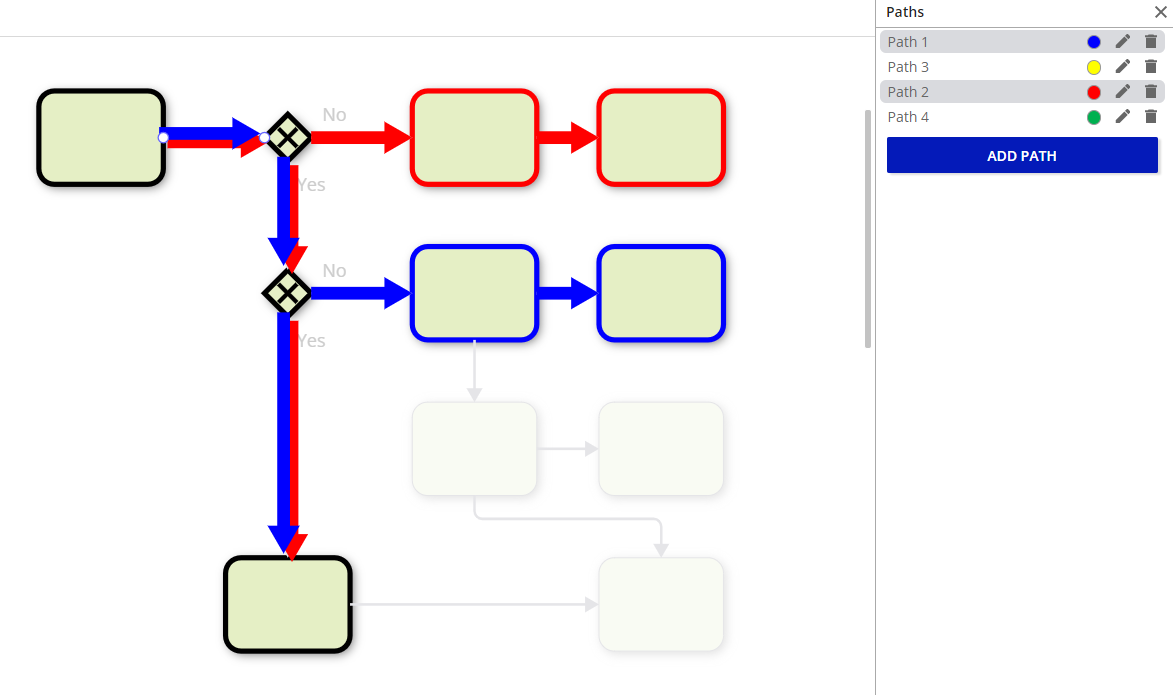This screenshot has width=1173, height=695.
Task: Click the pencil icon for Path 3
Action: tap(1123, 67)
